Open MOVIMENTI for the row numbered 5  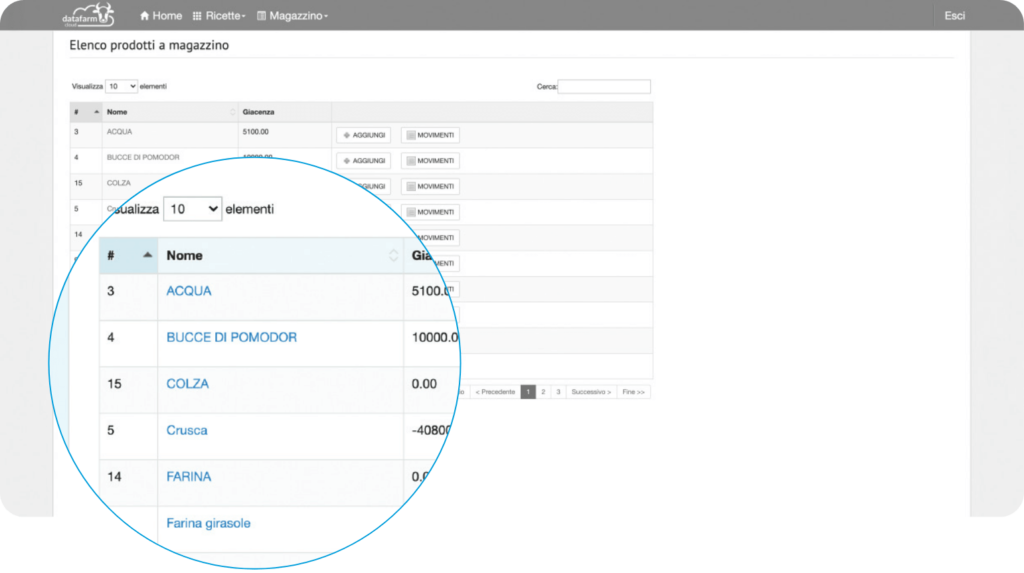pyautogui.click(x=430, y=212)
